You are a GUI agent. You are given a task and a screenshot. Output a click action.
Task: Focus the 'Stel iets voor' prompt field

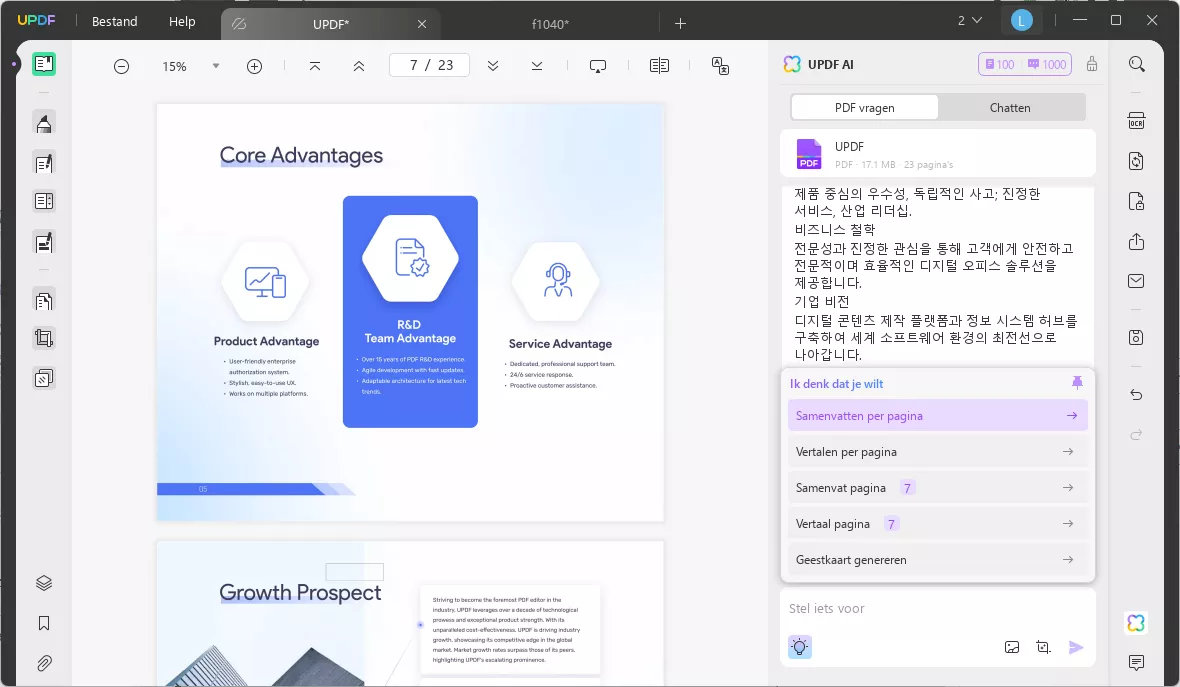click(938, 609)
